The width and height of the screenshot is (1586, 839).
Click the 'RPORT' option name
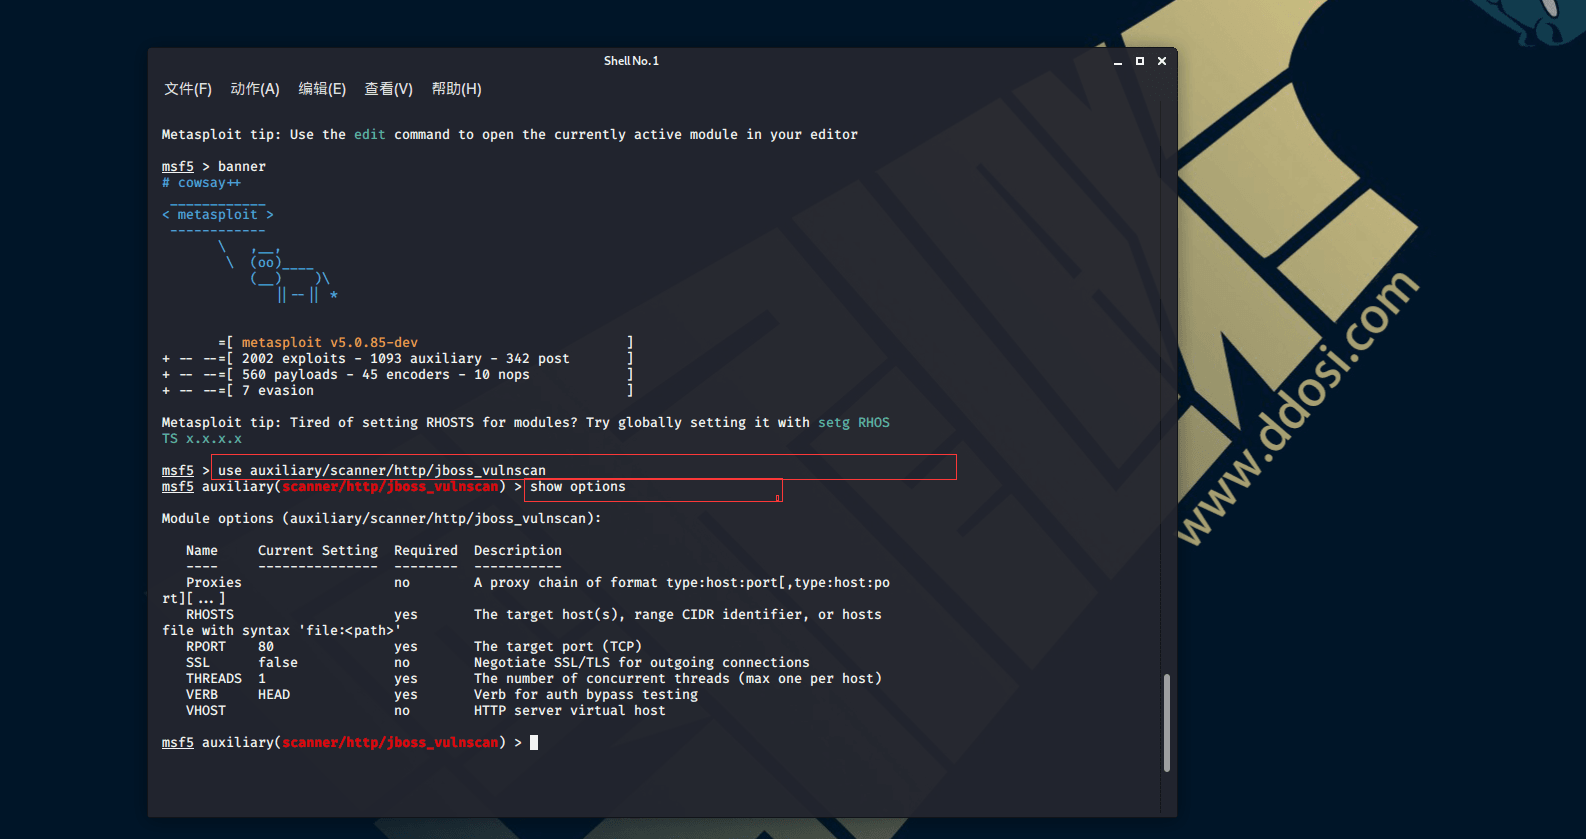[x=206, y=647]
